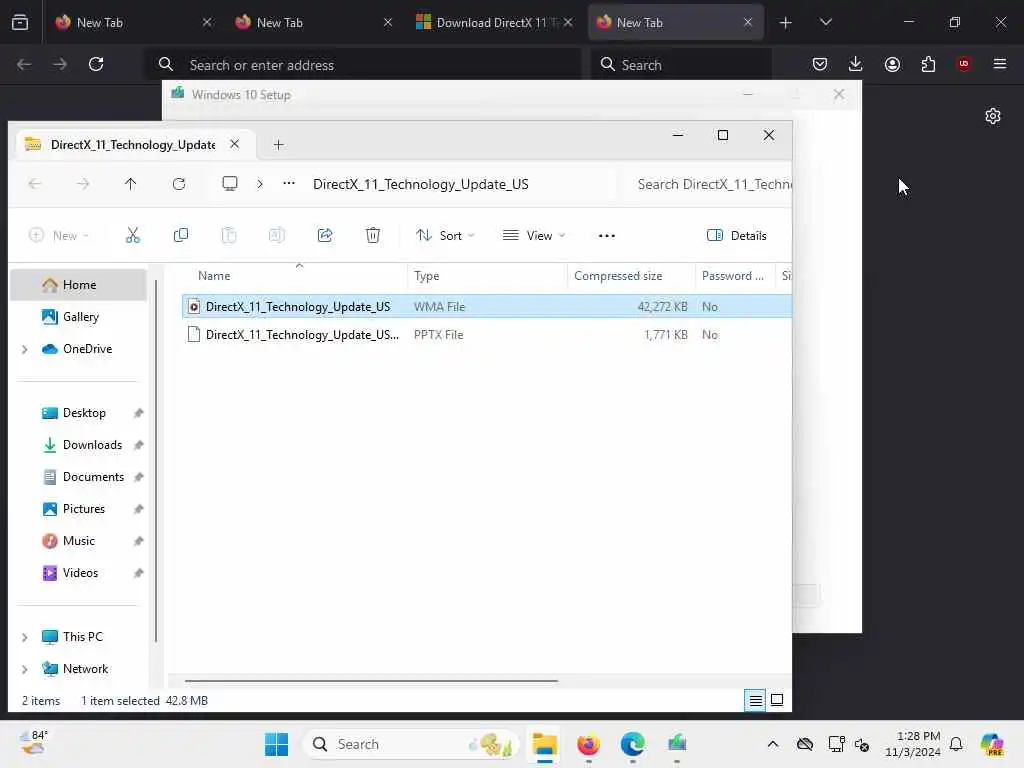Click the uBlock Origin extension icon
1024x768 pixels.
[963, 64]
